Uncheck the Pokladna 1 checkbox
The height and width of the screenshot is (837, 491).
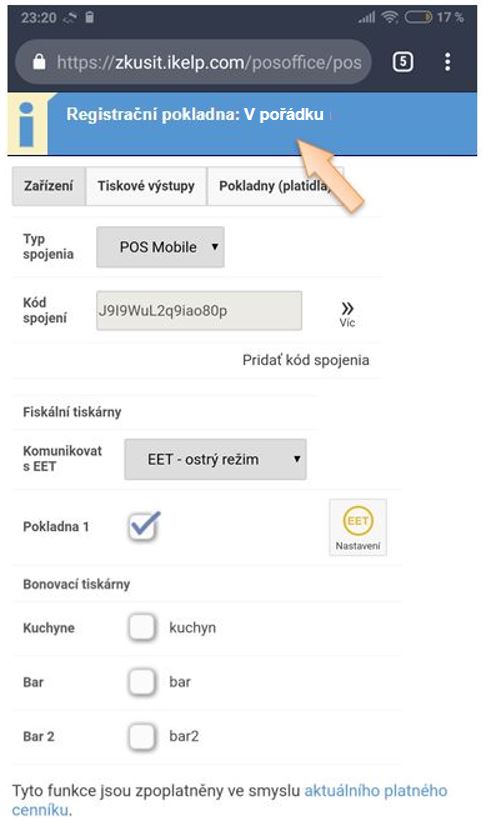pyautogui.click(x=143, y=527)
